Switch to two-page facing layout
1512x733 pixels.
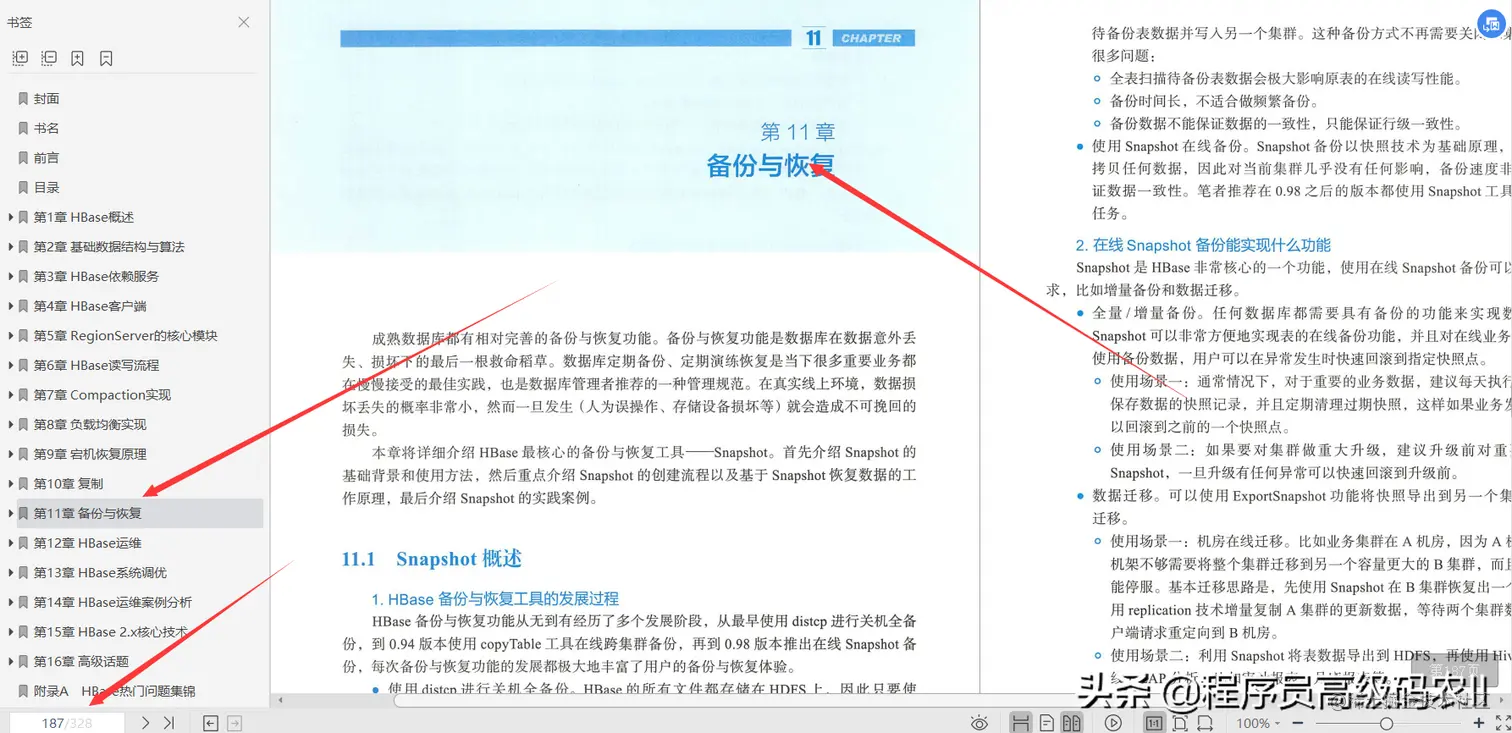(1070, 721)
